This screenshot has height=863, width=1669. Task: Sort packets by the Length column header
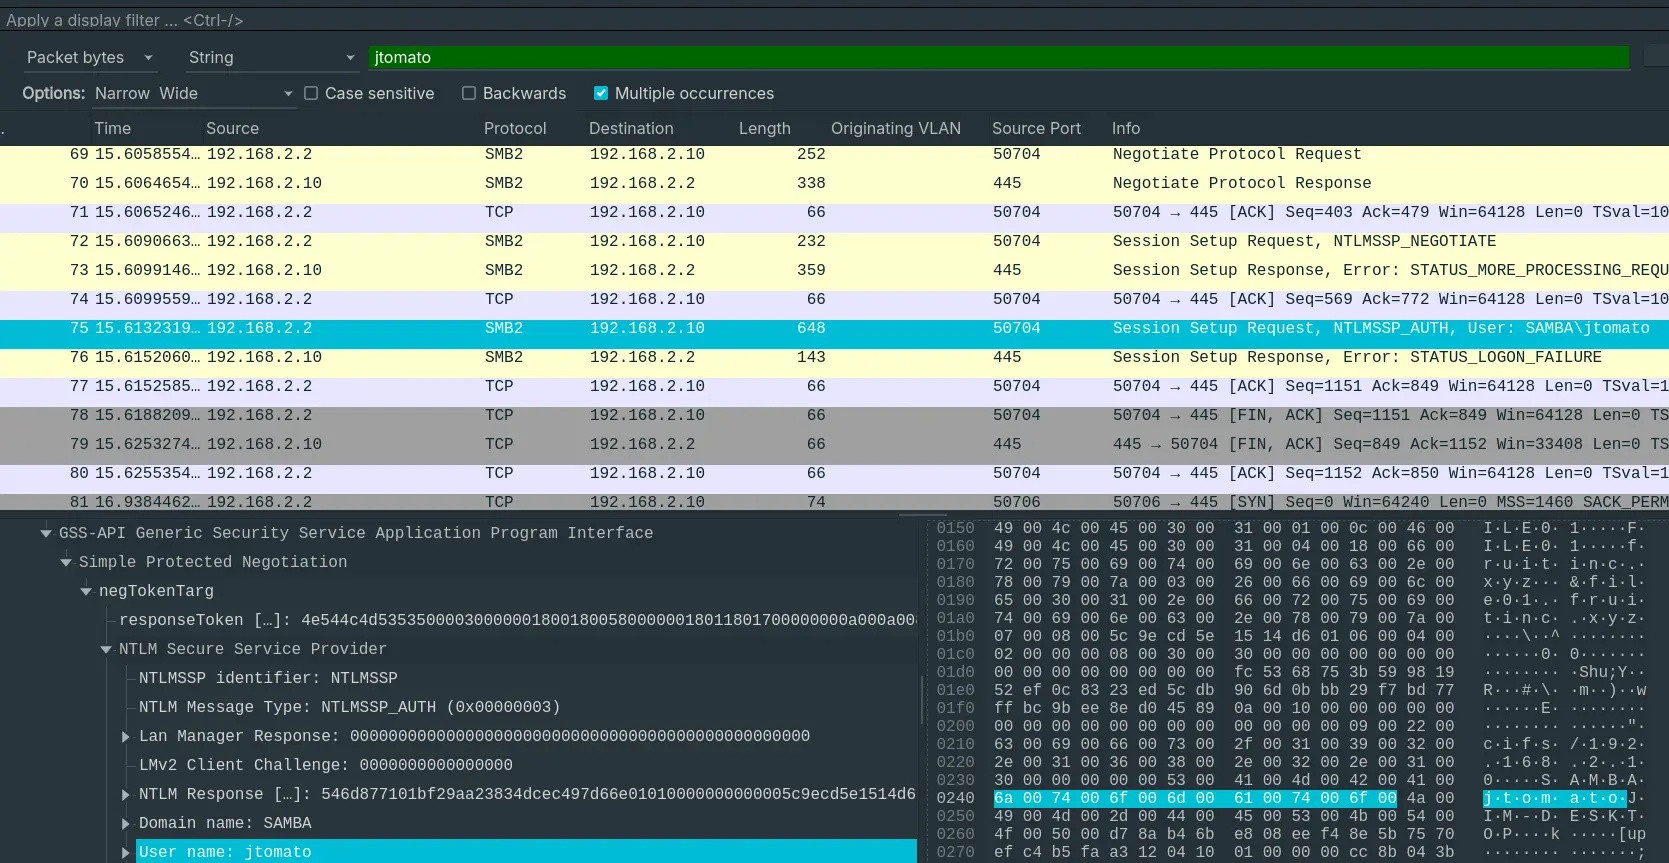point(764,128)
